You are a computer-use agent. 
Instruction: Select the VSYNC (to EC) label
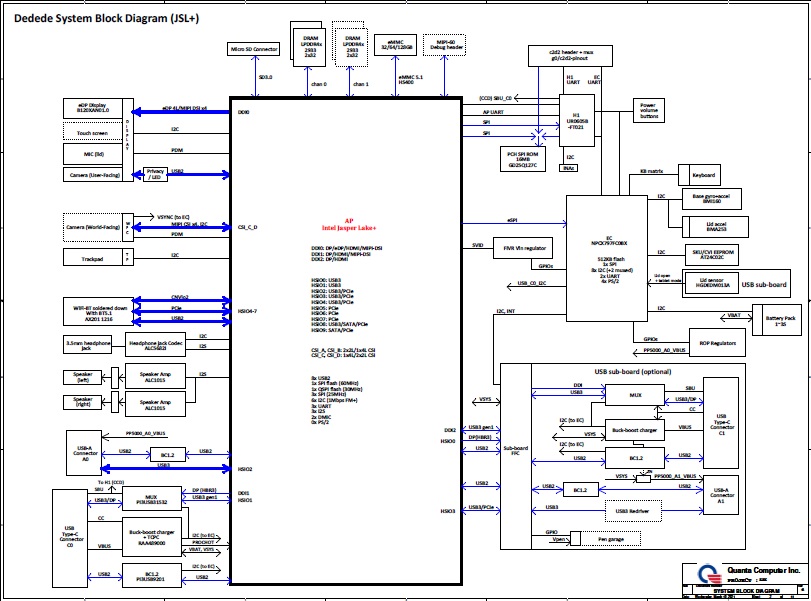(173, 217)
